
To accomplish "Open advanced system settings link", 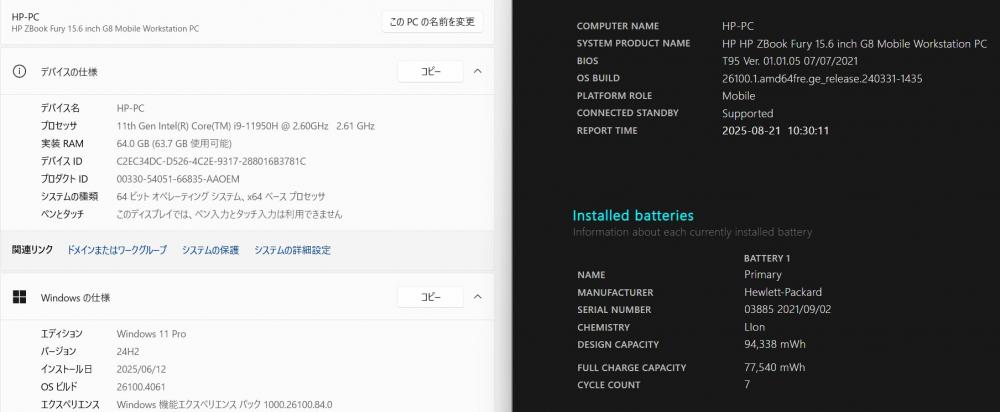I will (292, 250).
